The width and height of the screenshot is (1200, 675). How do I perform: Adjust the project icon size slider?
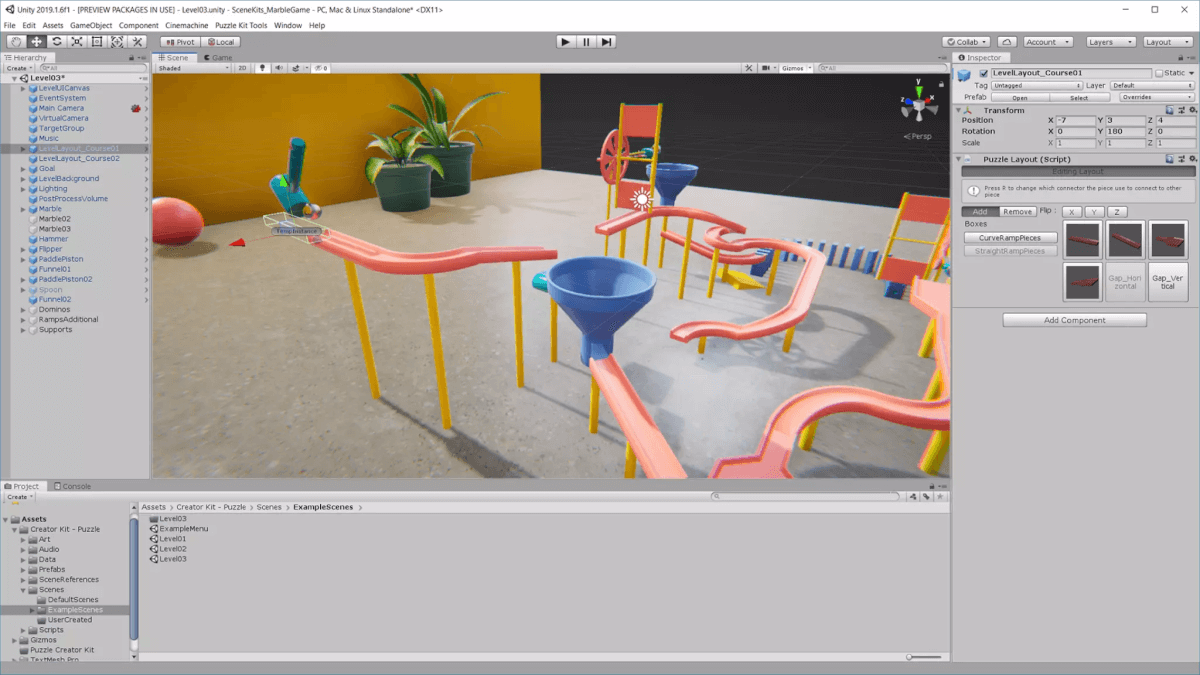pyautogui.click(x=909, y=657)
